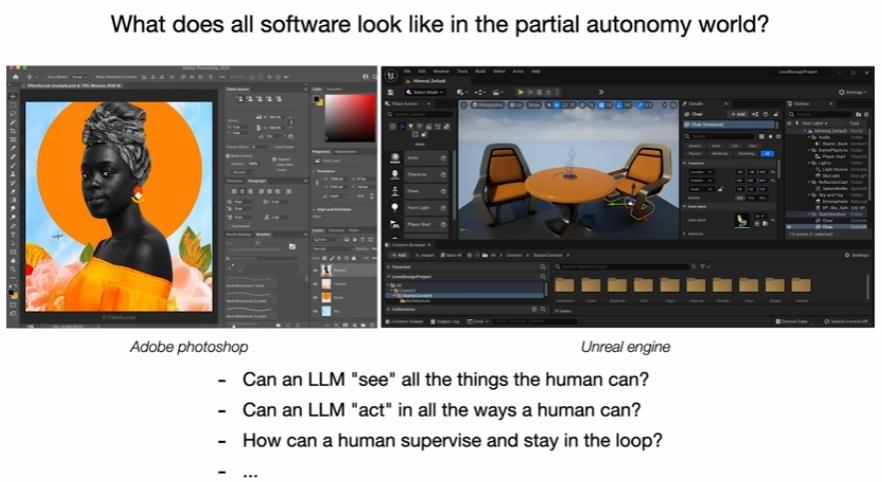Open the File menu in Unreal Engine
The image size is (882, 482).
[407, 71]
